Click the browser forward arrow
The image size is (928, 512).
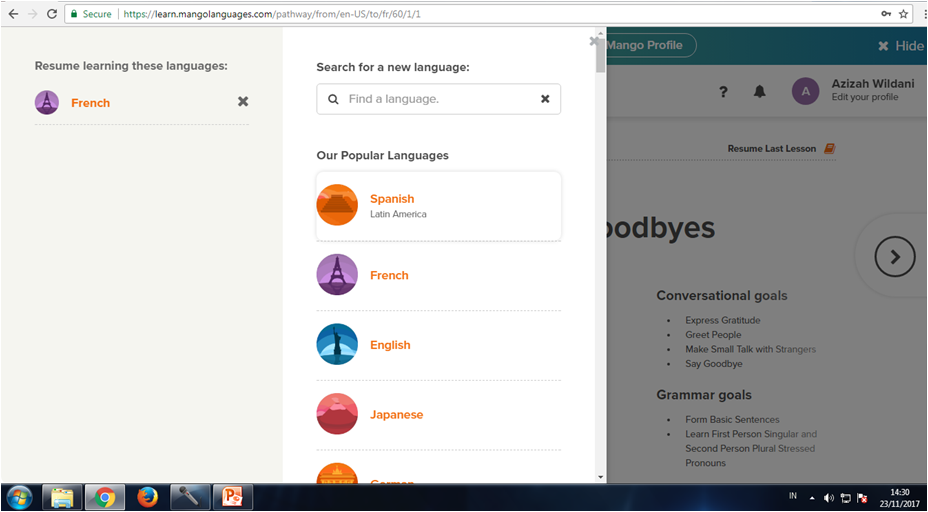(x=32, y=14)
